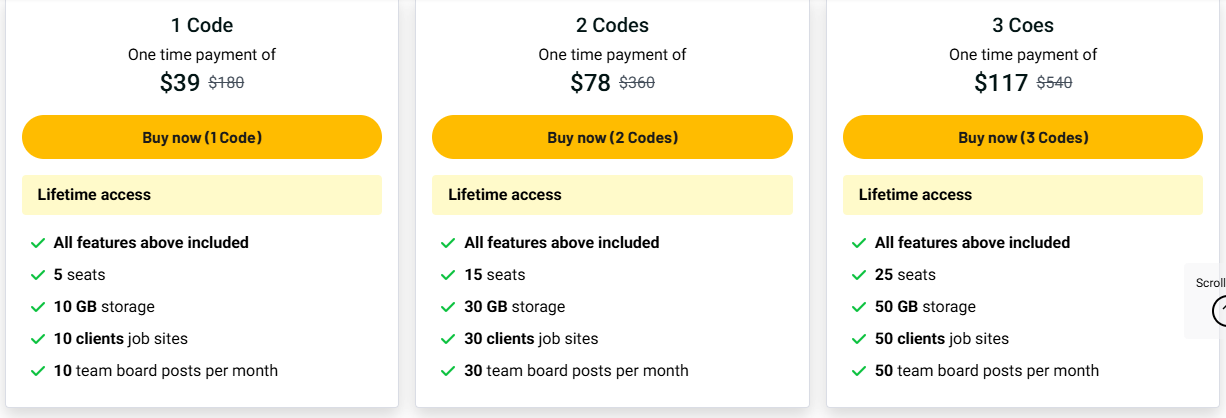Click the checkmark beside 25 seats

click(x=859, y=275)
